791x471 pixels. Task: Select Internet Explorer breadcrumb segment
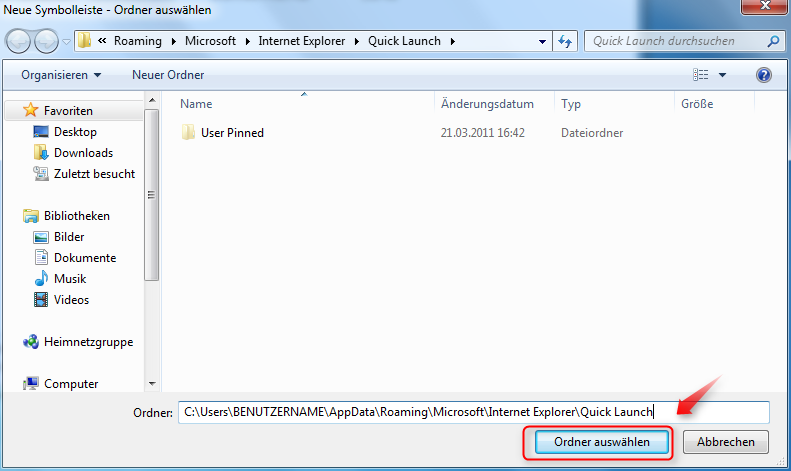302,41
